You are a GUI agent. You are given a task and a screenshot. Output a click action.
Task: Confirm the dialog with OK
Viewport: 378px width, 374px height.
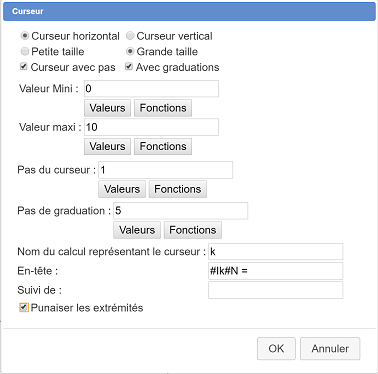276,349
